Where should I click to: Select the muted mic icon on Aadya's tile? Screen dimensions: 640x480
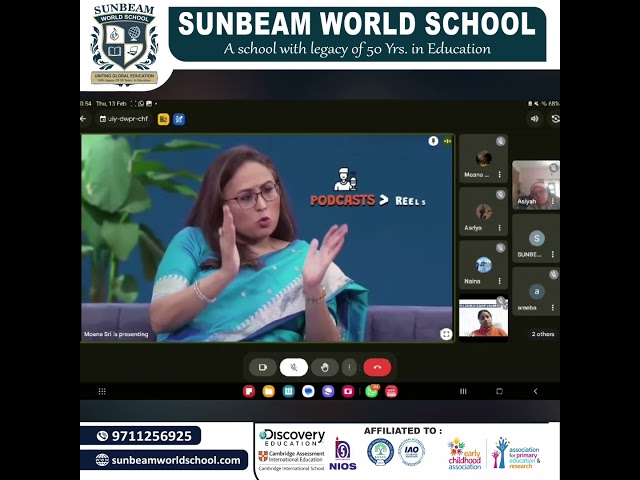500,194
